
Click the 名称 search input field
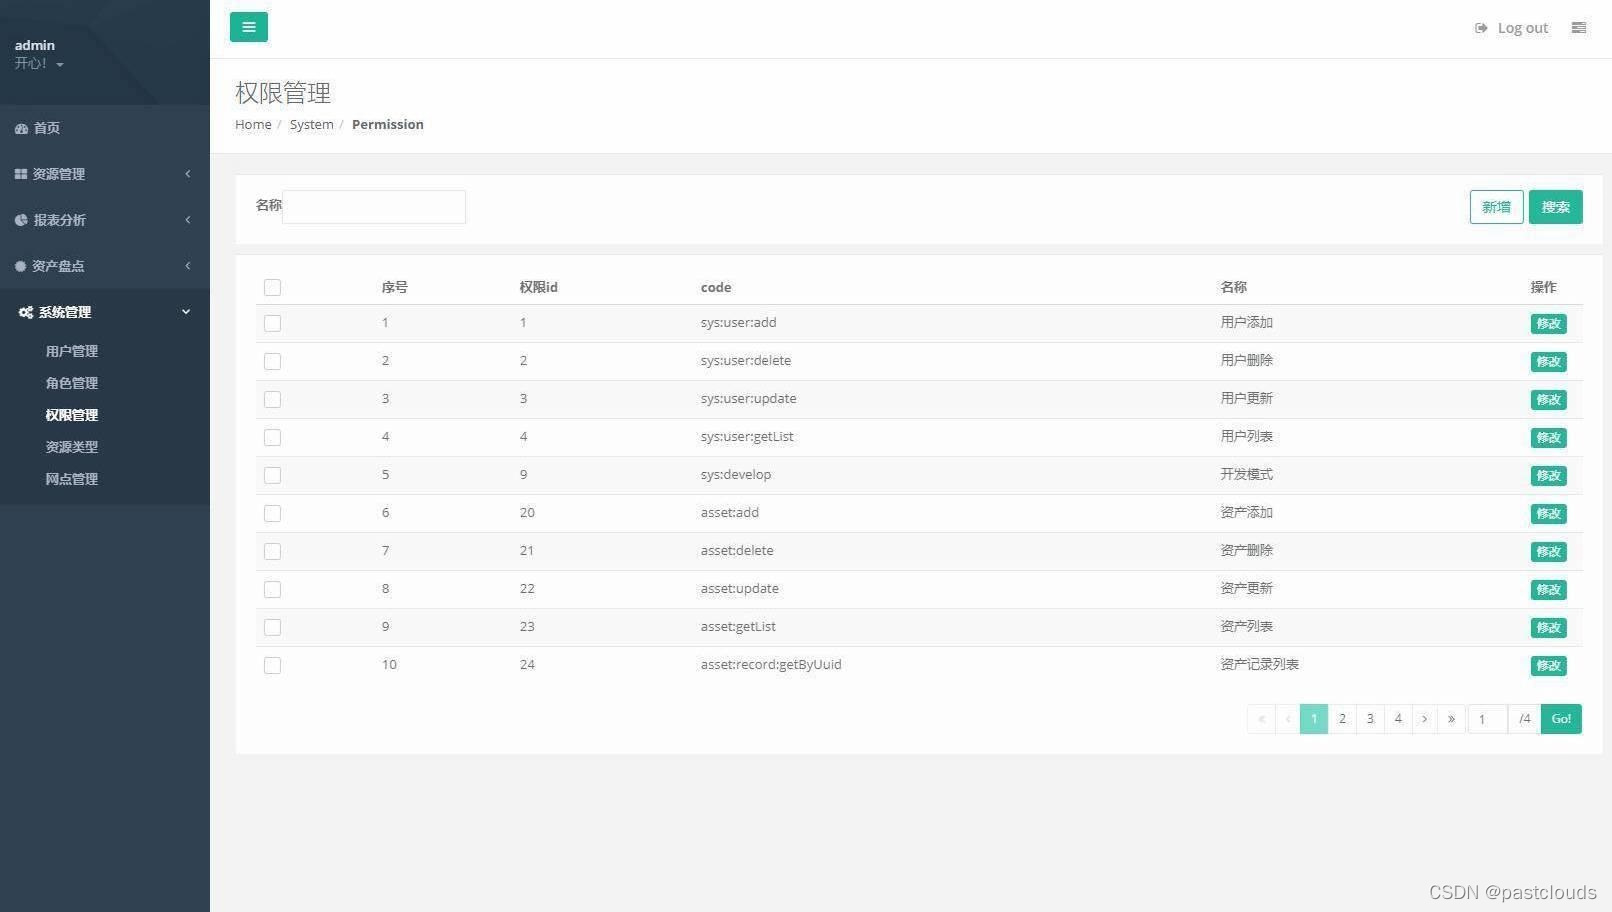coord(374,207)
